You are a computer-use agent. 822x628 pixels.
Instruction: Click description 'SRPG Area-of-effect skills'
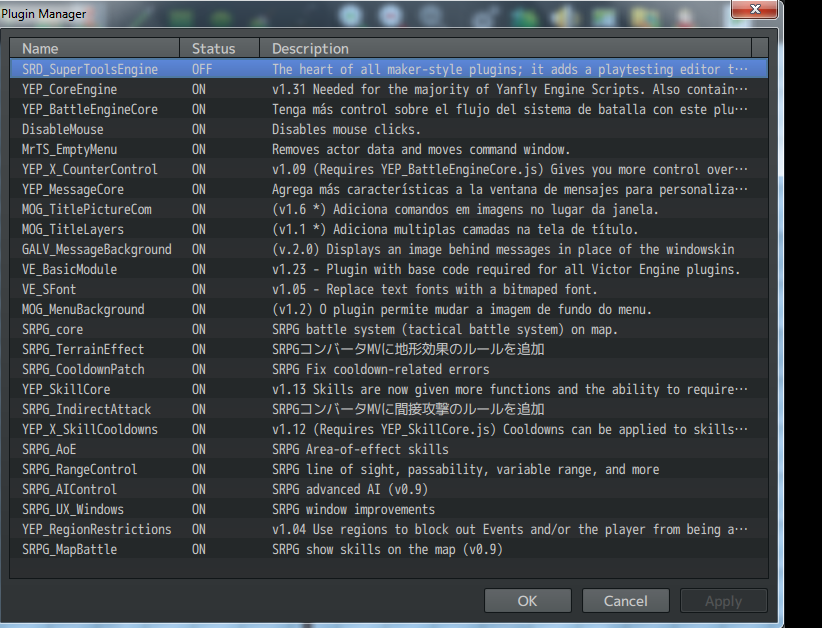[360, 449]
